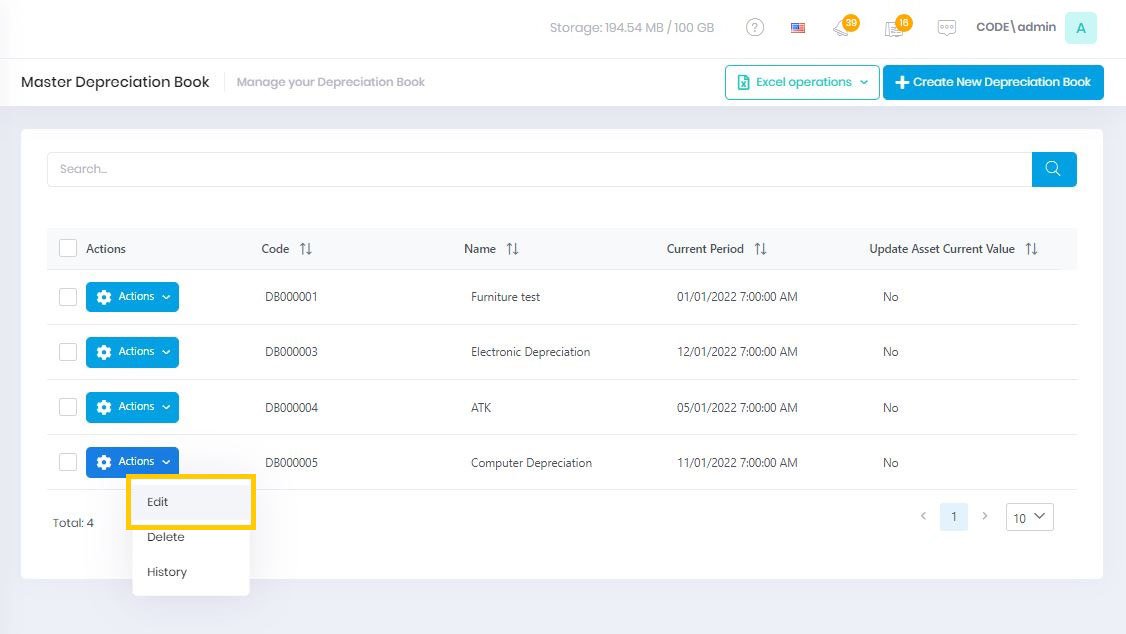Open the page size 10 dropdown
The height and width of the screenshot is (634, 1126).
coord(1029,517)
